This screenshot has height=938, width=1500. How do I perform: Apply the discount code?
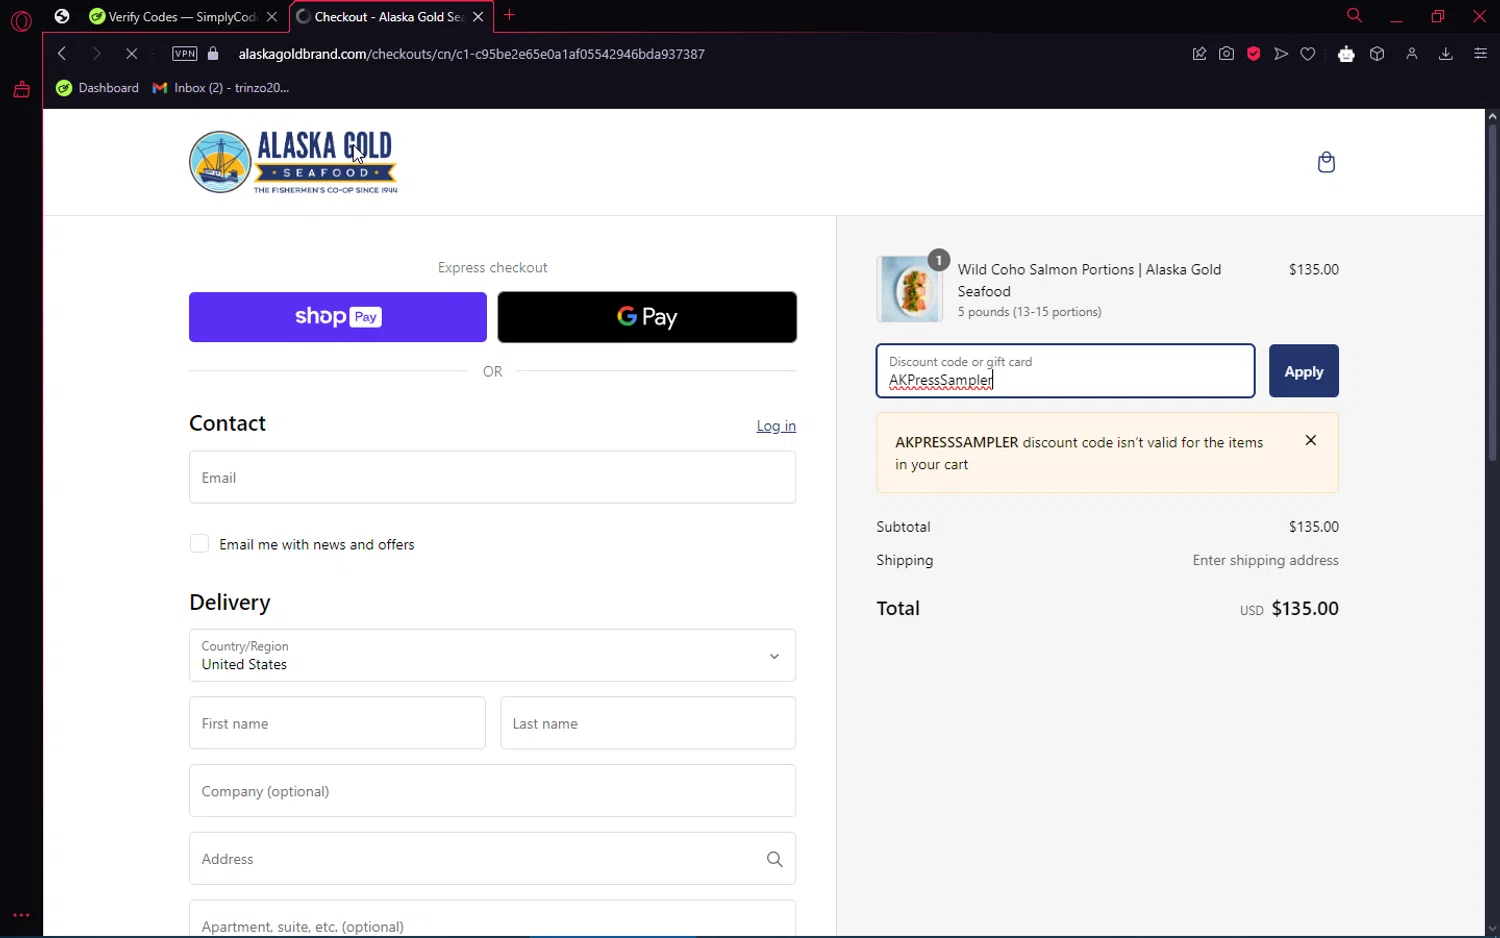click(1303, 371)
